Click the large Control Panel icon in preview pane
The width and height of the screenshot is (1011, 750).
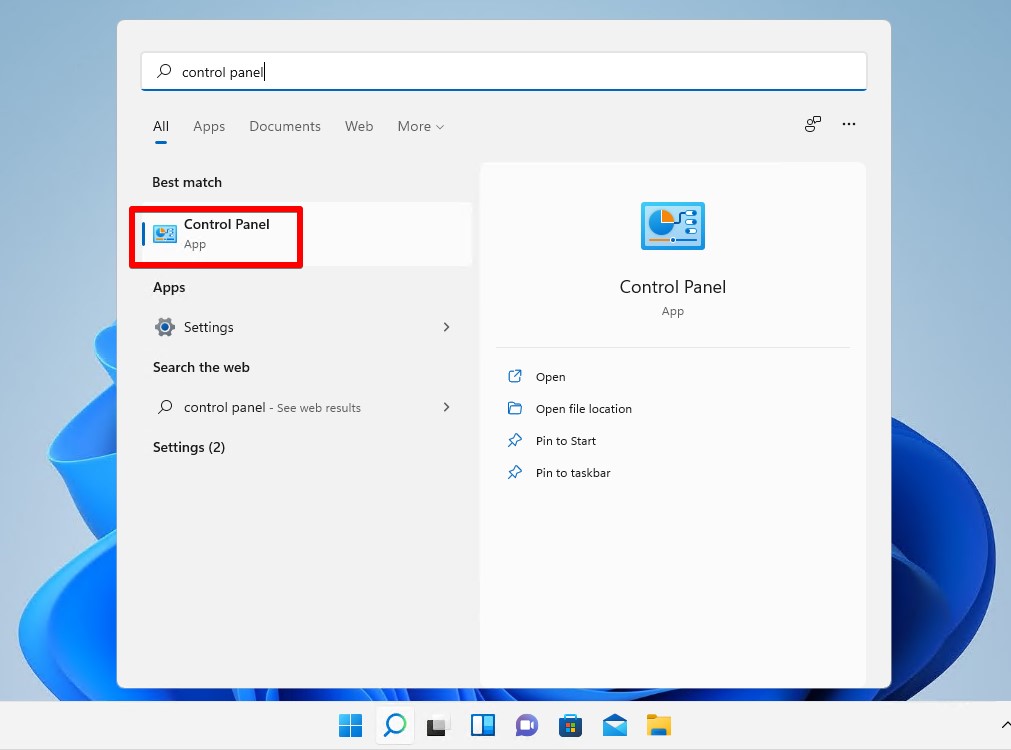coord(672,225)
